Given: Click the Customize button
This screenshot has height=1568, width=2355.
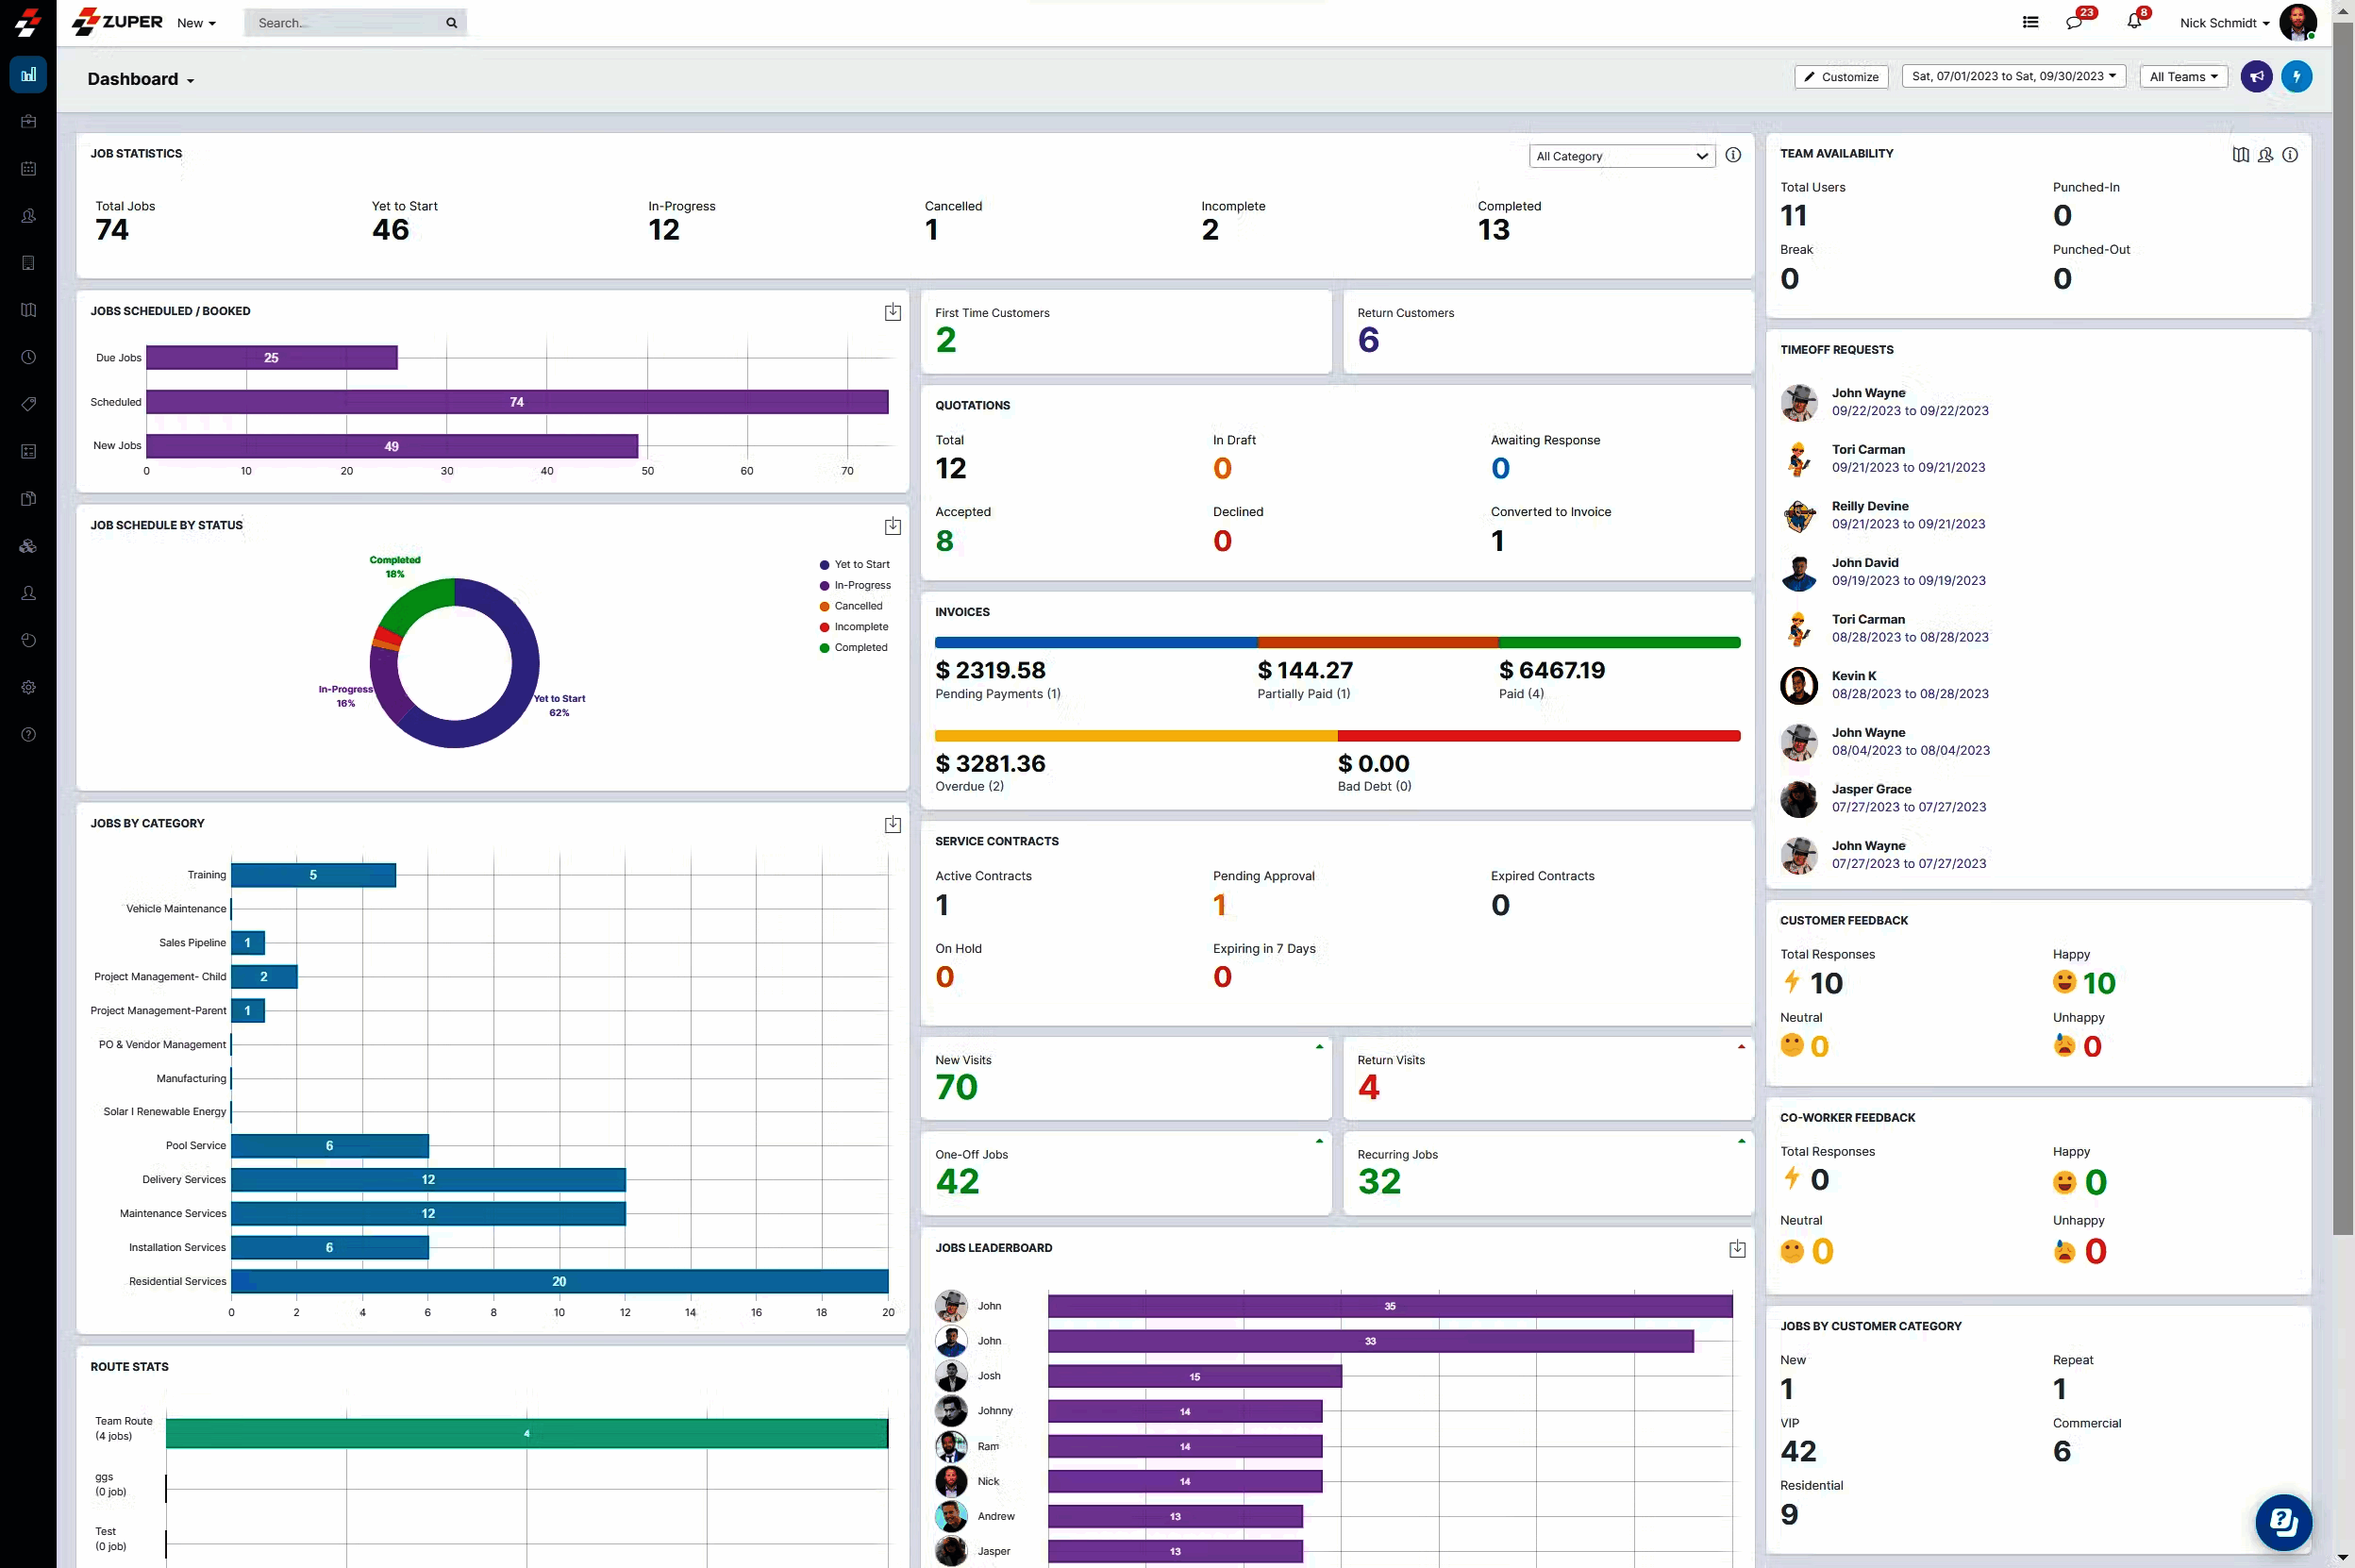Looking at the screenshot, I should (x=1840, y=76).
